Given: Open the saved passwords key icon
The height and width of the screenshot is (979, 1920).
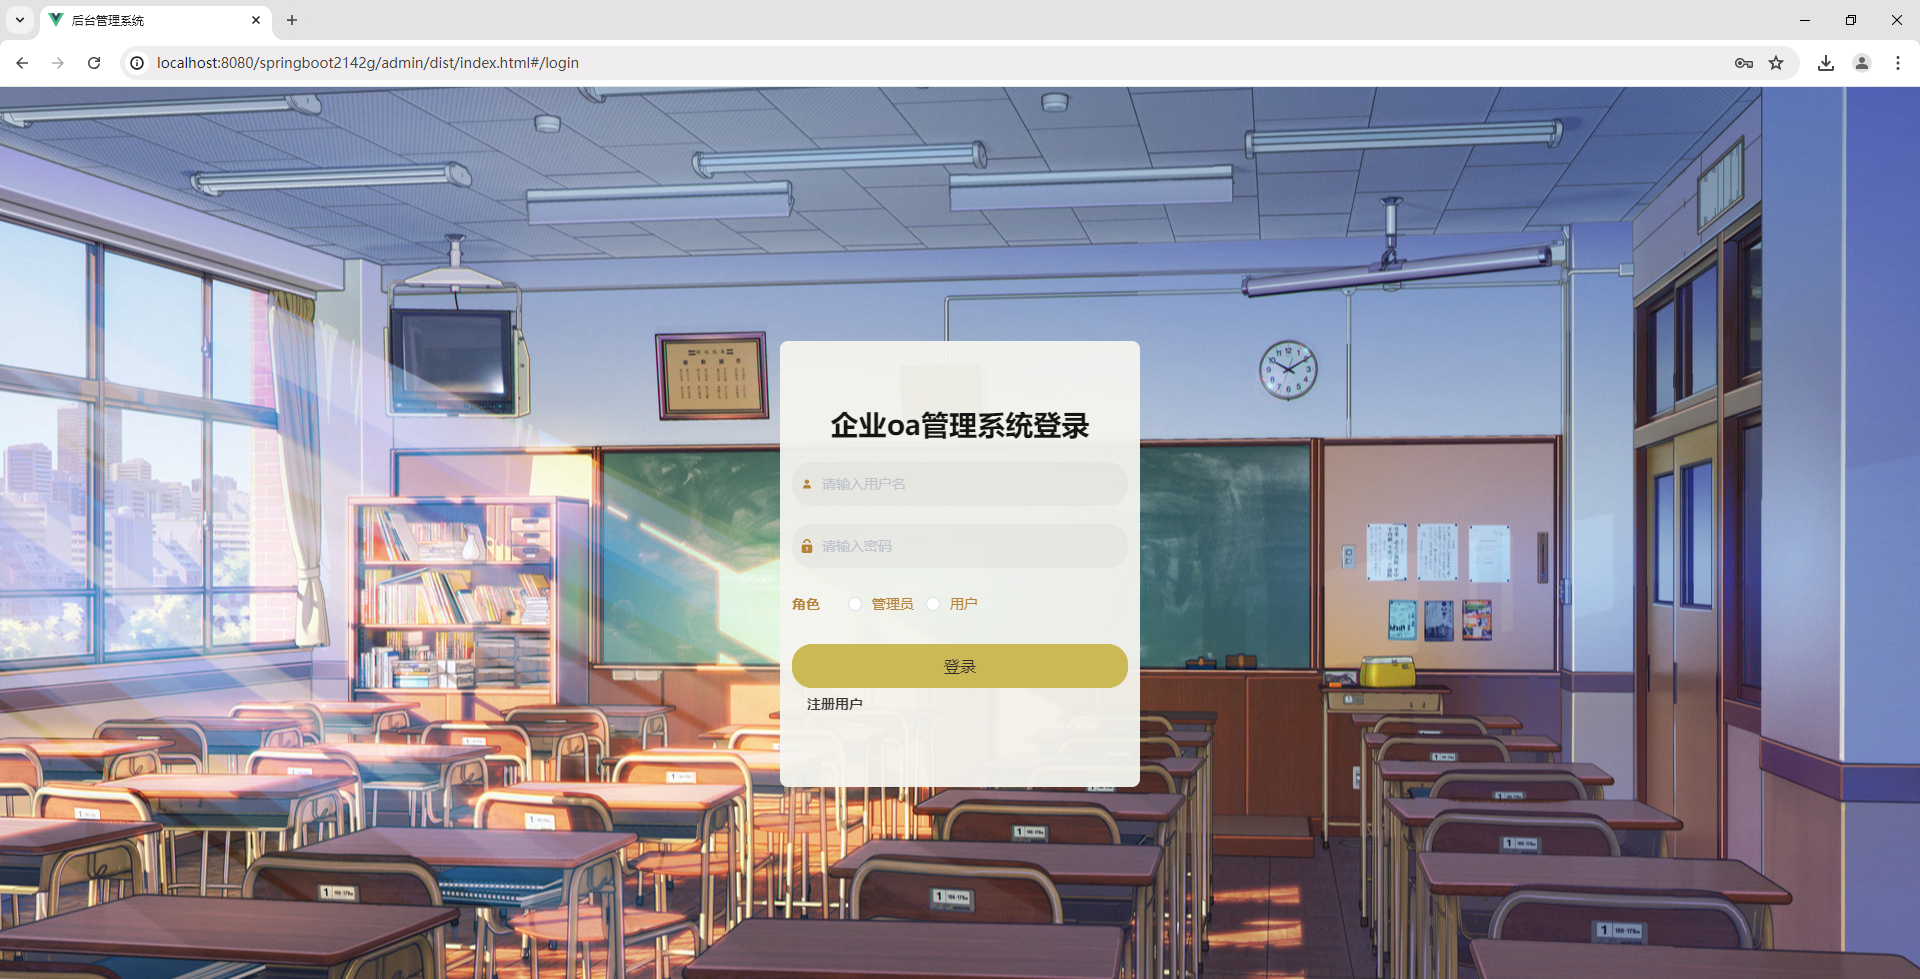Looking at the screenshot, I should pos(1744,62).
